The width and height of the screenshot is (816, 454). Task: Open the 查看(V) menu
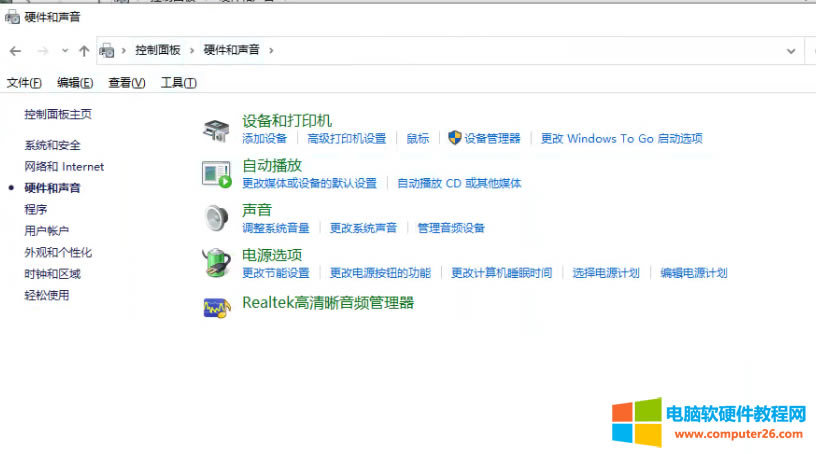click(126, 83)
